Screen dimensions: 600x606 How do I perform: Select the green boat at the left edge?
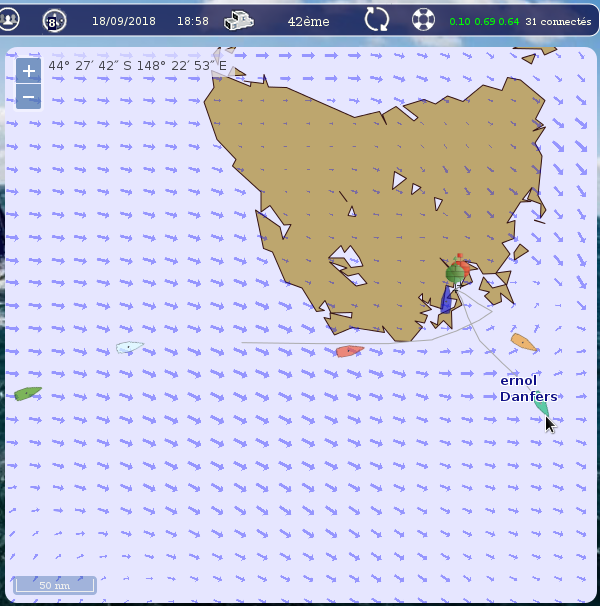[x=28, y=393]
